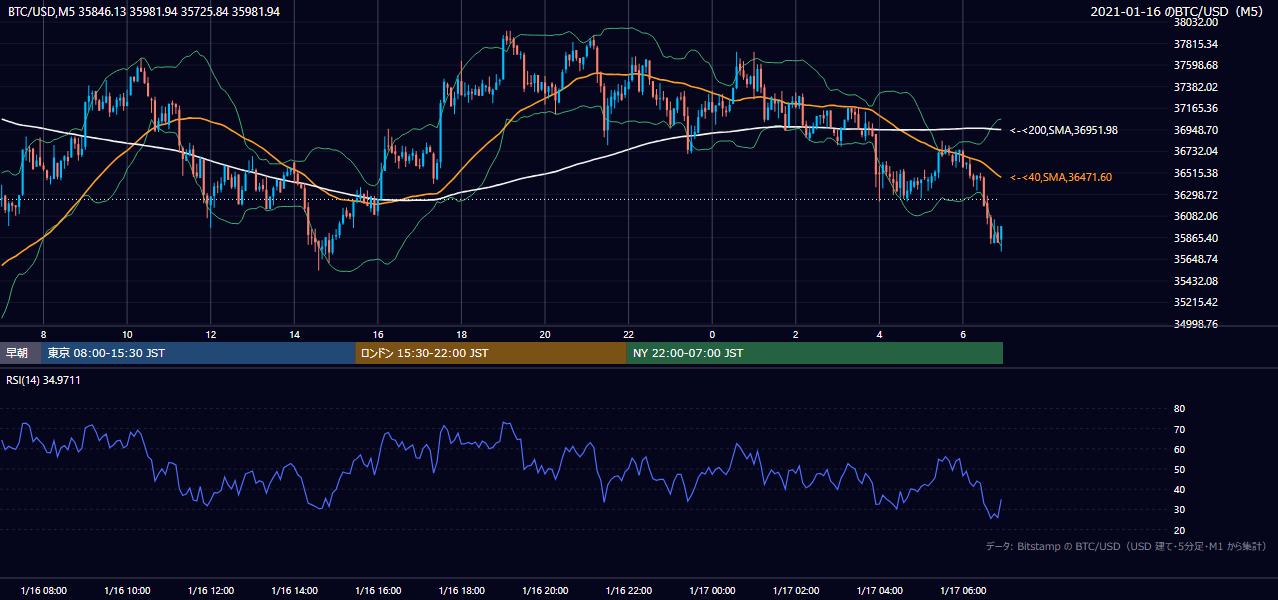Click price axis value 36732.04
The image size is (1278, 600).
[x=1196, y=151]
